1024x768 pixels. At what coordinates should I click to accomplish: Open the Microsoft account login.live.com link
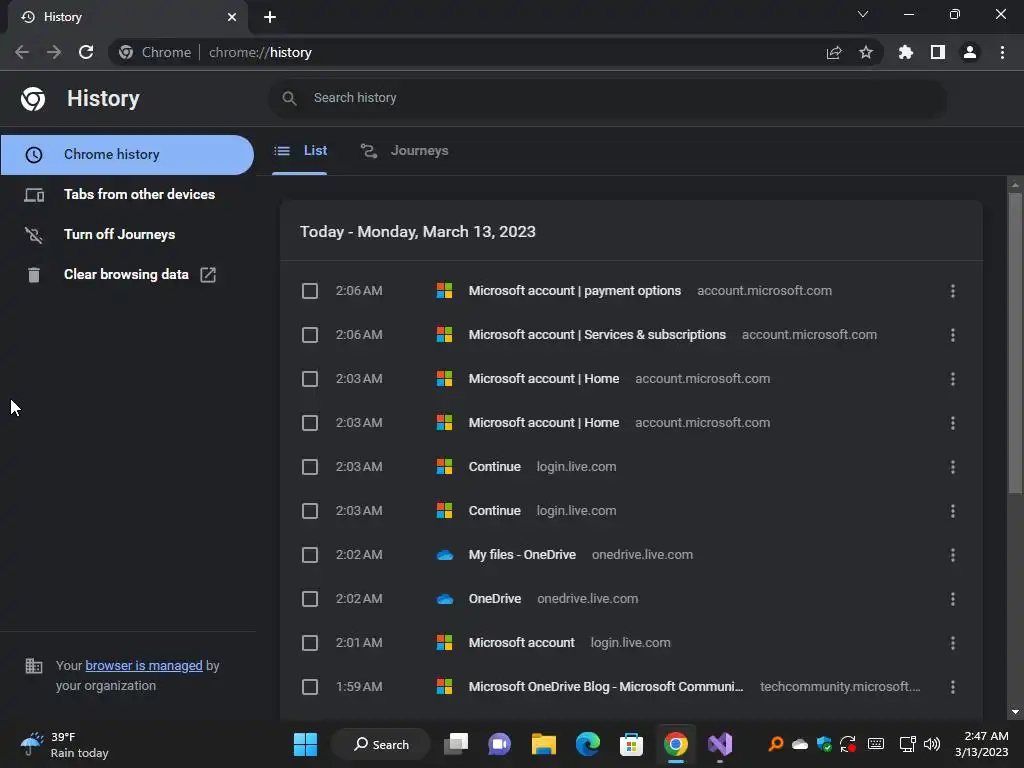point(521,643)
